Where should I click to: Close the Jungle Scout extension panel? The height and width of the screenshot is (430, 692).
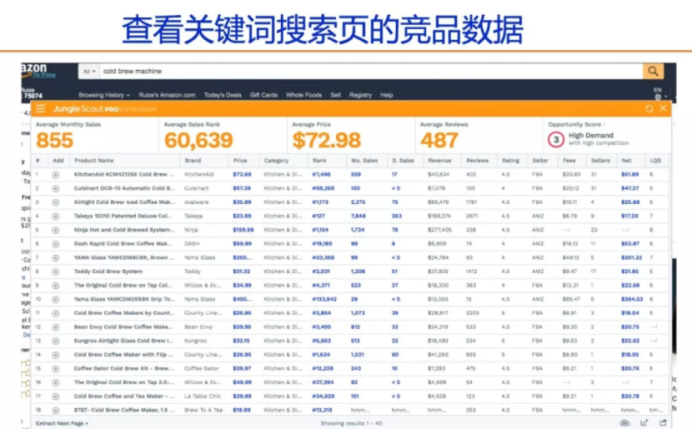pyautogui.click(x=665, y=108)
